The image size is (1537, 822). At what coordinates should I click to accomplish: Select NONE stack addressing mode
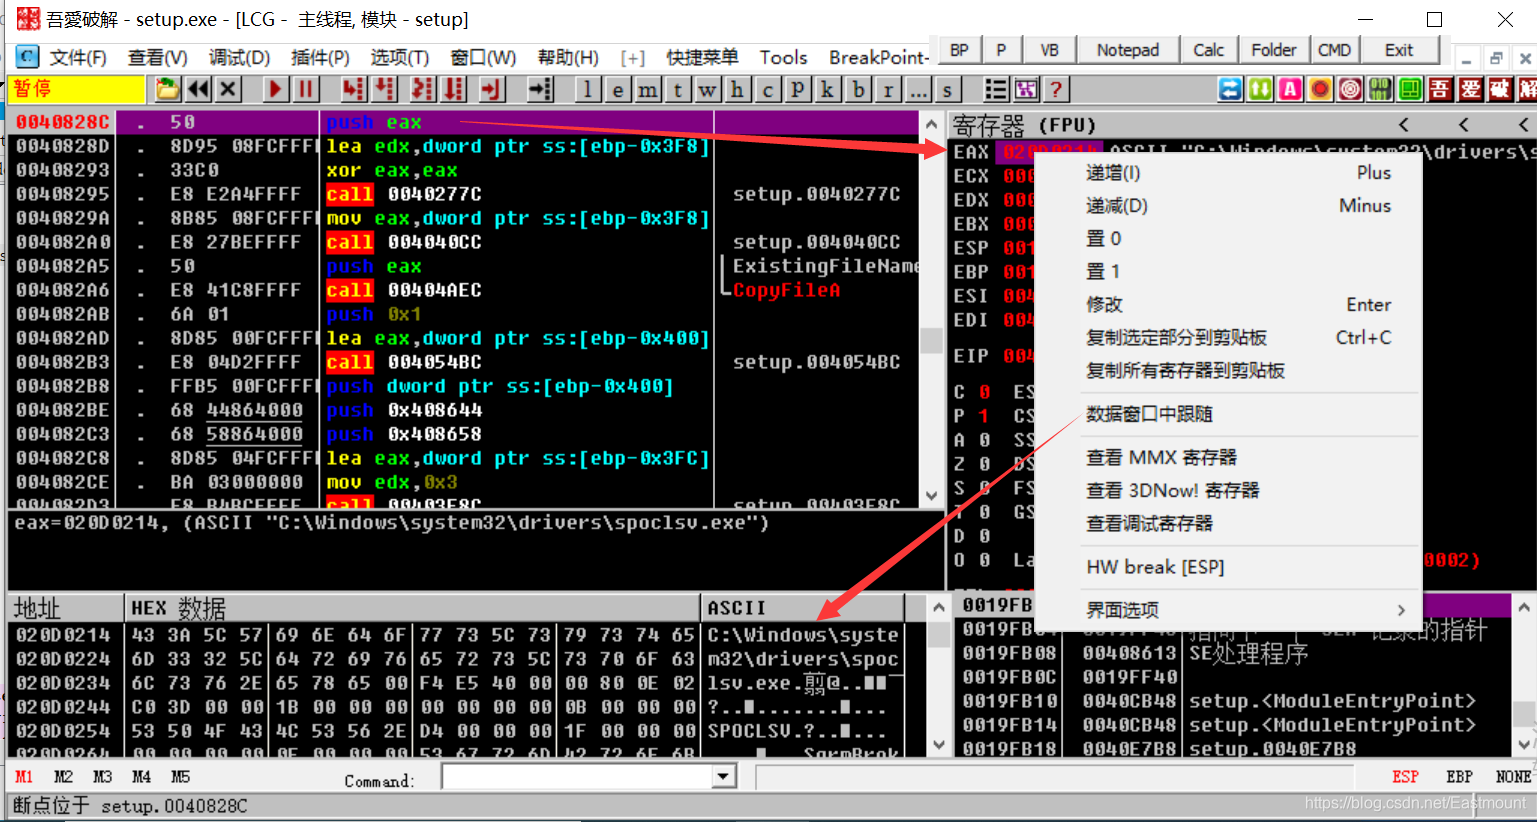click(1513, 777)
